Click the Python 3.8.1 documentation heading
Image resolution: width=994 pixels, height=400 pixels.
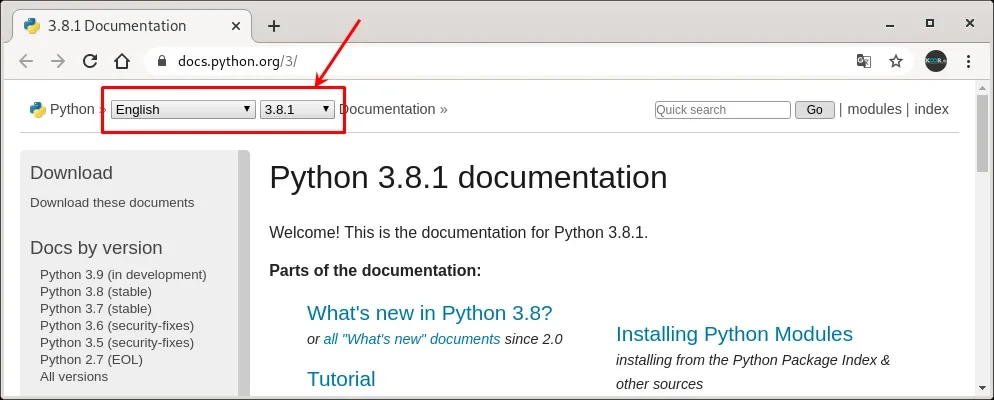point(468,177)
